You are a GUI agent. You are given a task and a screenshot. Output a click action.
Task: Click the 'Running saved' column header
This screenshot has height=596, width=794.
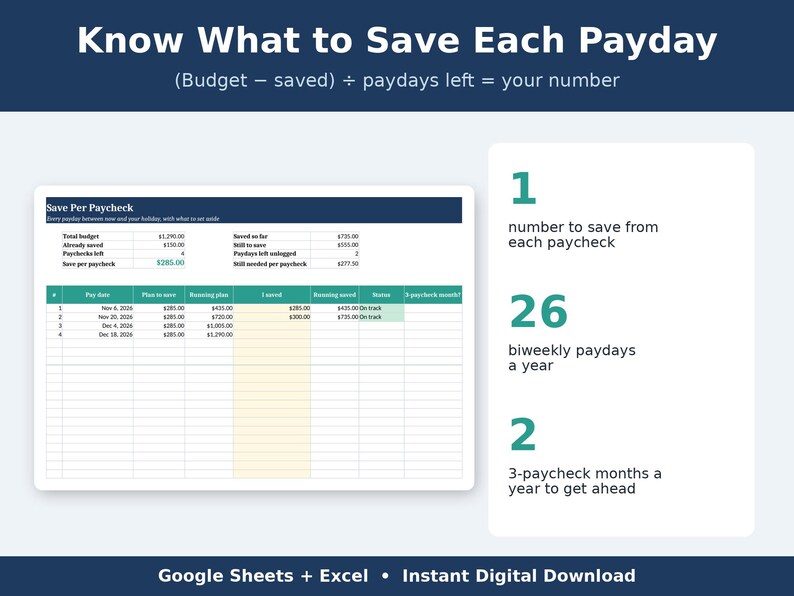[x=335, y=295]
